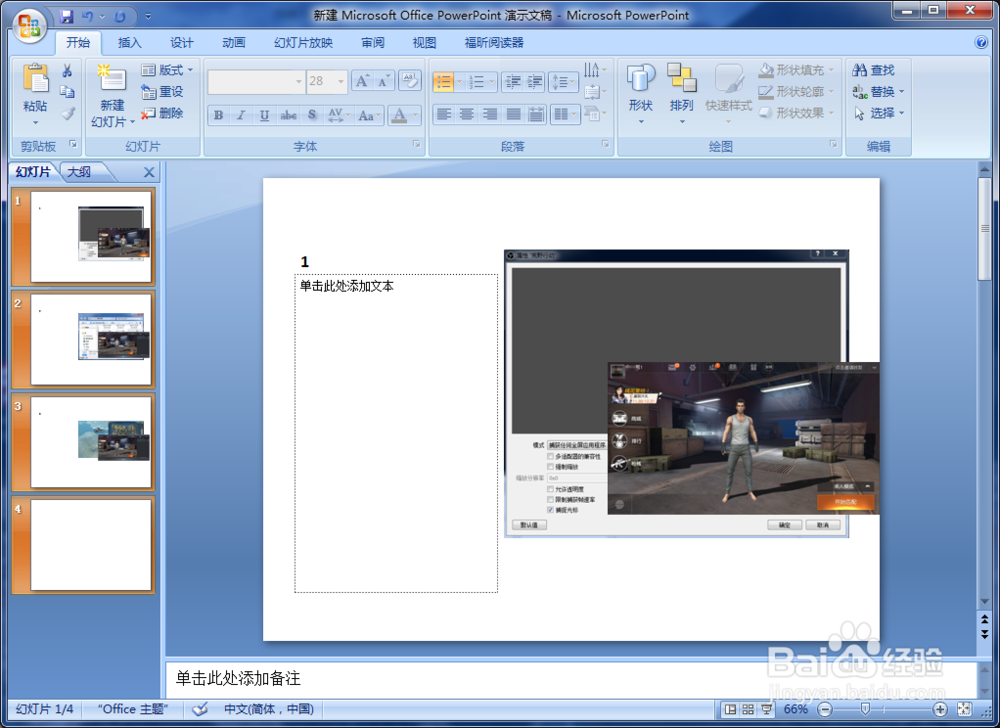Open Help with the question mark

pos(982,43)
